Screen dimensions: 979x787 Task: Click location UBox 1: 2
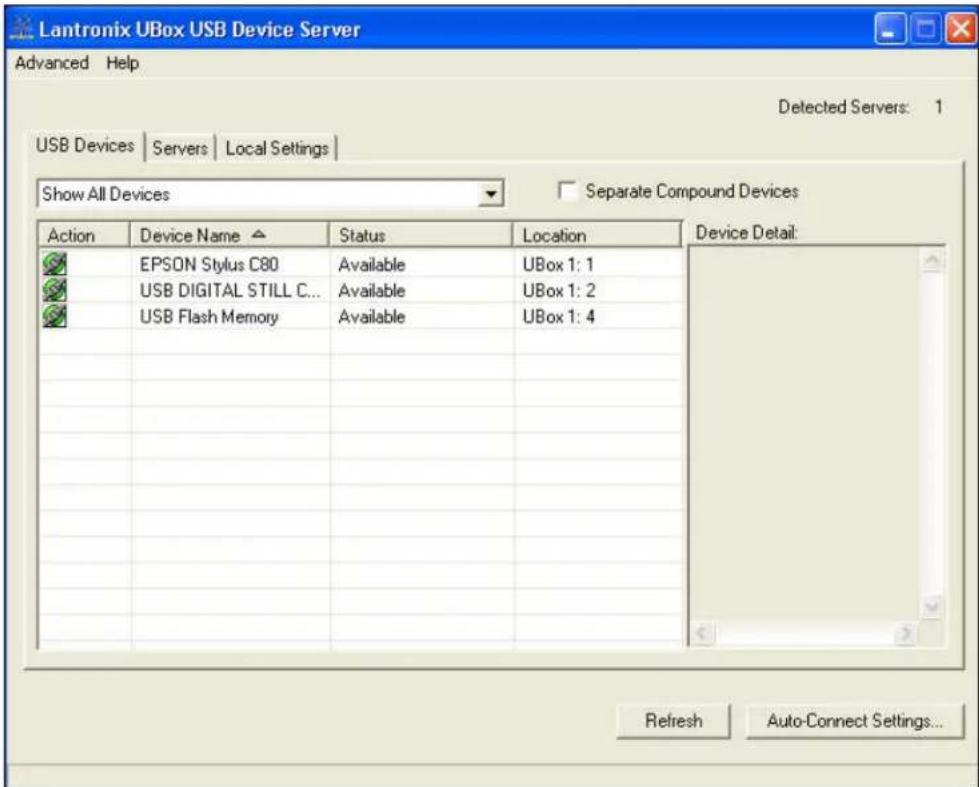(x=559, y=290)
